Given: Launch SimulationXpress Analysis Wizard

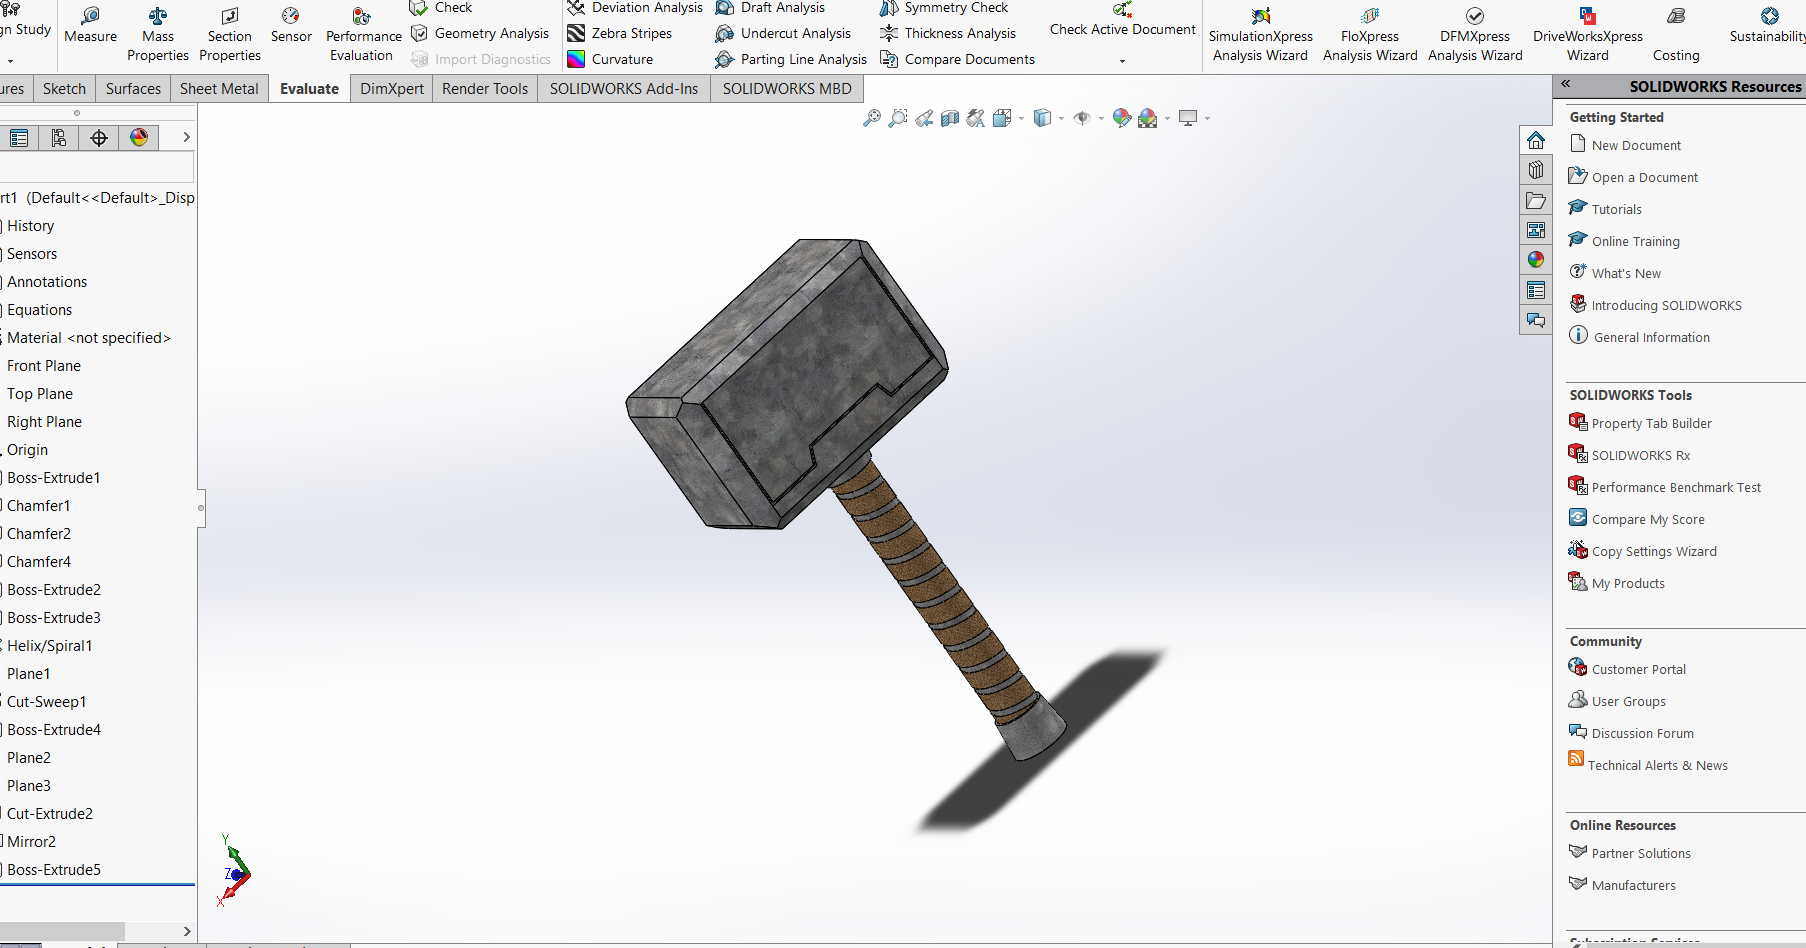Looking at the screenshot, I should 1260,34.
